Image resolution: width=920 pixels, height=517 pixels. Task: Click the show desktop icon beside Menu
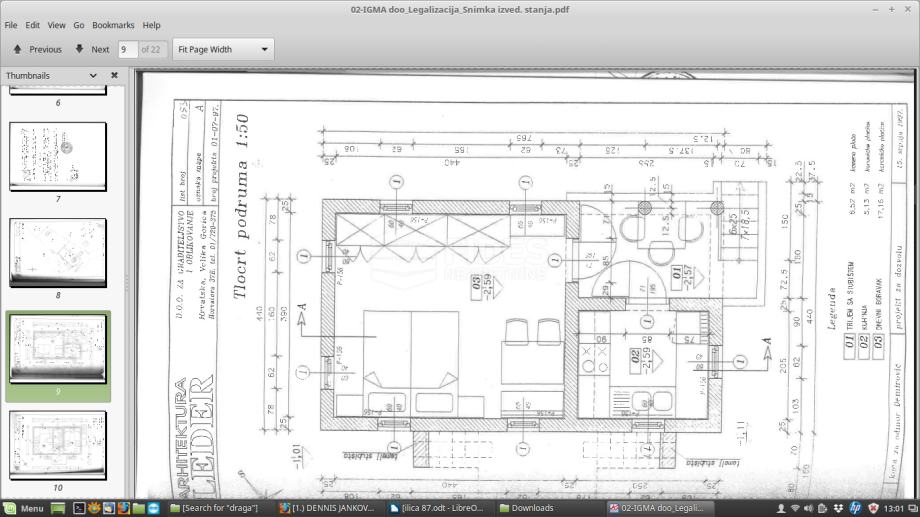57,508
